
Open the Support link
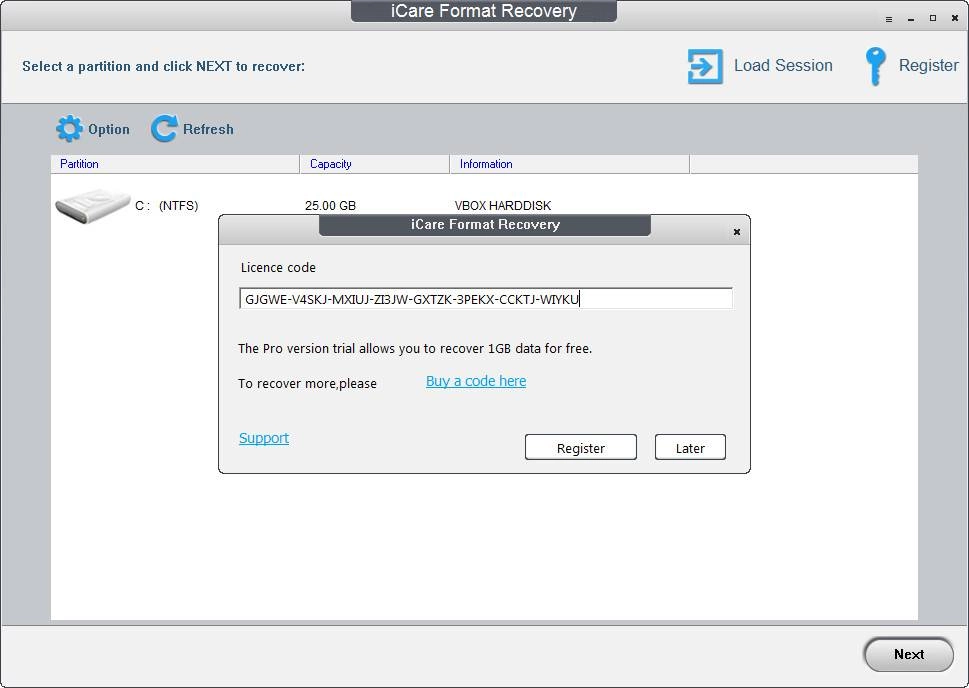tap(264, 438)
